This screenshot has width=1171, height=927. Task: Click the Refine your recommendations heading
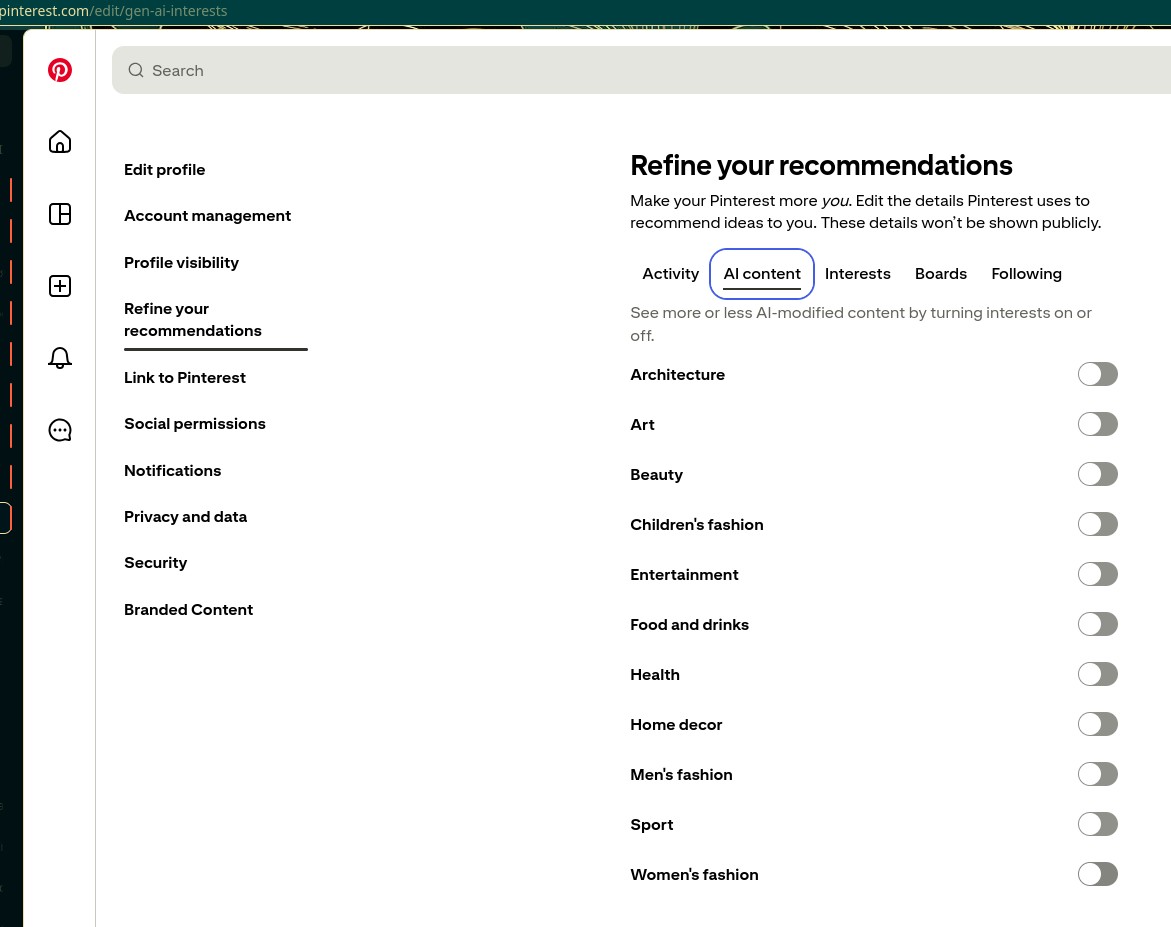(x=821, y=166)
